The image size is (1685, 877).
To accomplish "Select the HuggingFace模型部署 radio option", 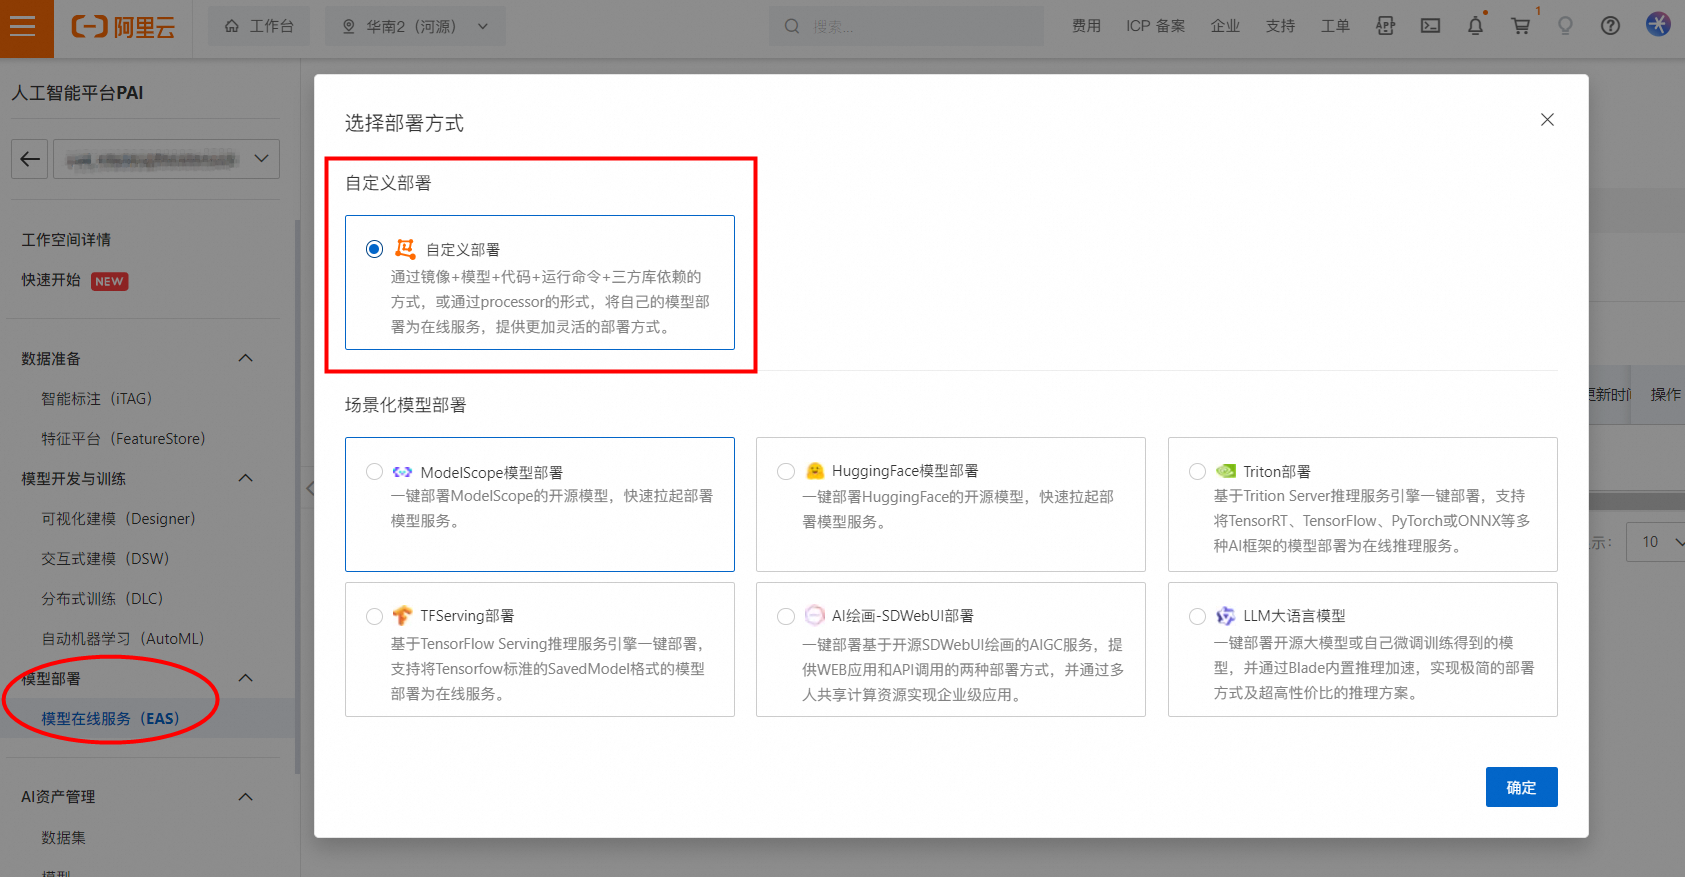I will 786,471.
